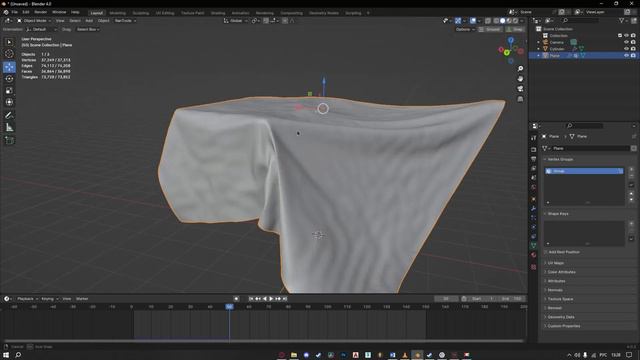This screenshot has height=360, width=640.
Task: Open the Render properties tab icon
Action: (533, 149)
